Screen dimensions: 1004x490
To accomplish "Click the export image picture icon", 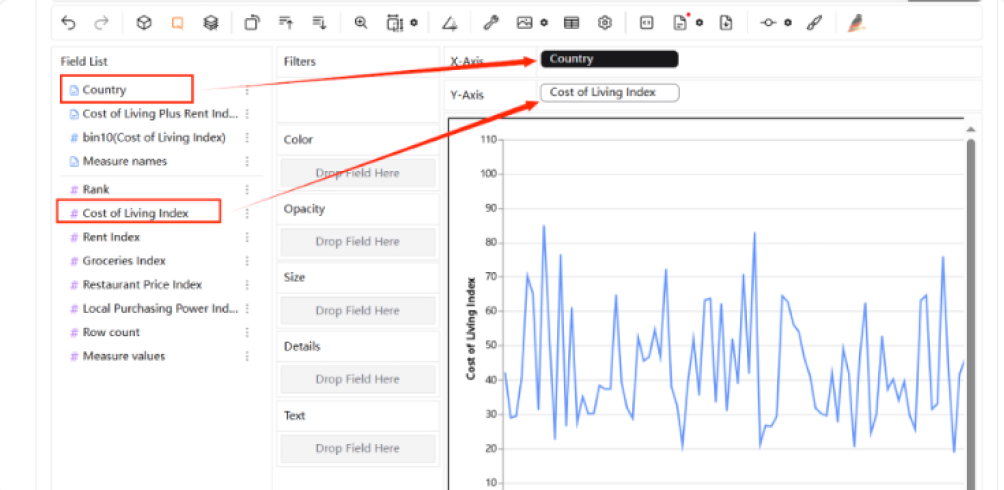I will pyautogui.click(x=524, y=23).
